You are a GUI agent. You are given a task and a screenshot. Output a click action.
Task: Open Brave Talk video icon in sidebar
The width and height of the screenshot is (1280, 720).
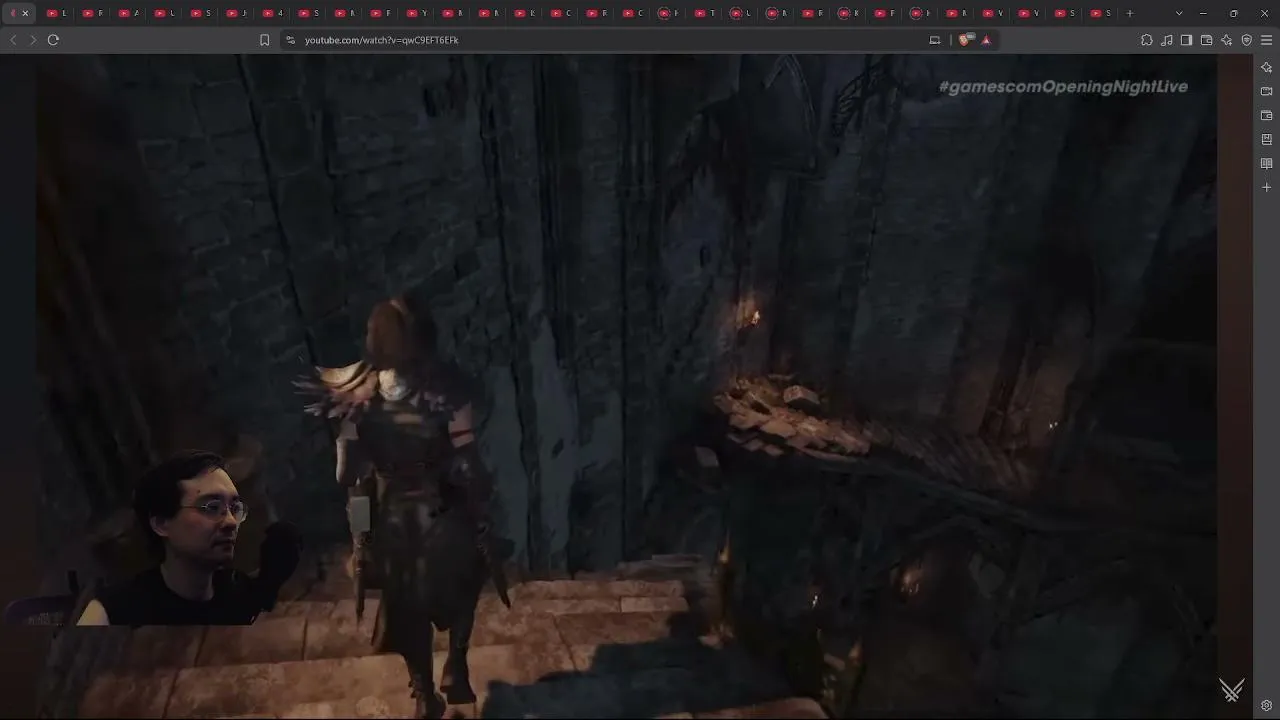coord(1267,91)
